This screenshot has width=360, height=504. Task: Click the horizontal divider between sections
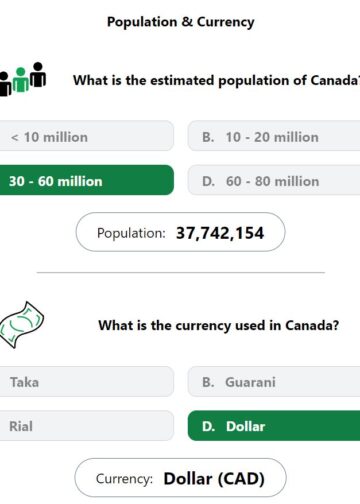181,272
